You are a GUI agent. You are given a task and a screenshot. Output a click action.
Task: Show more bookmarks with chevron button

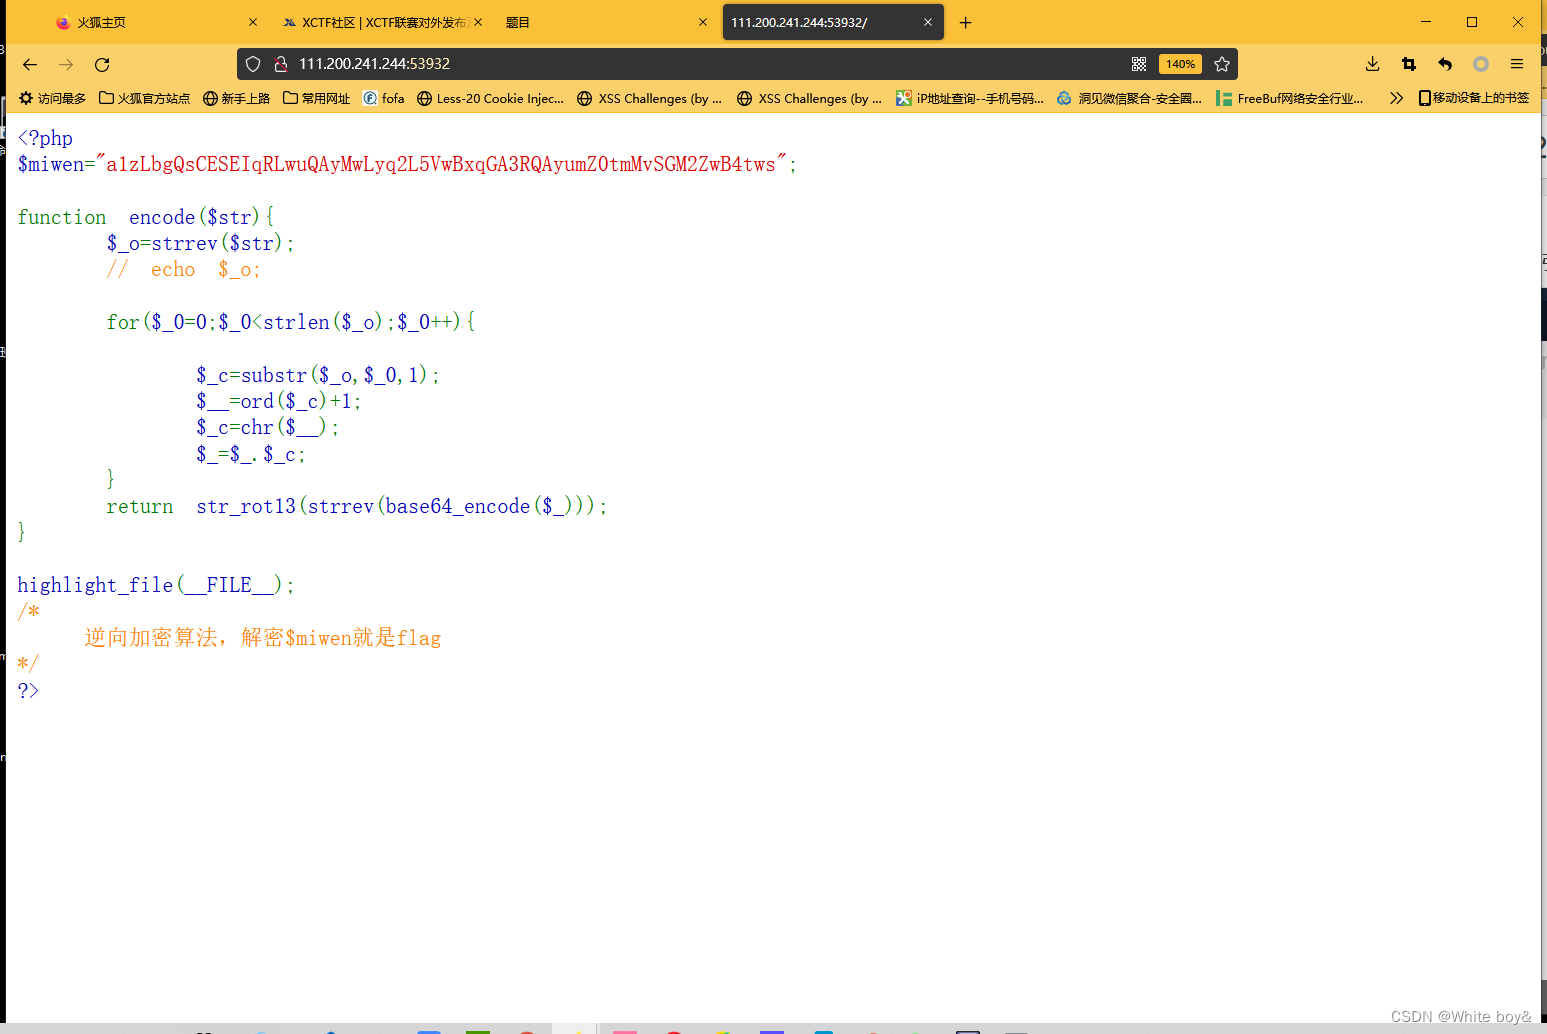[1396, 98]
